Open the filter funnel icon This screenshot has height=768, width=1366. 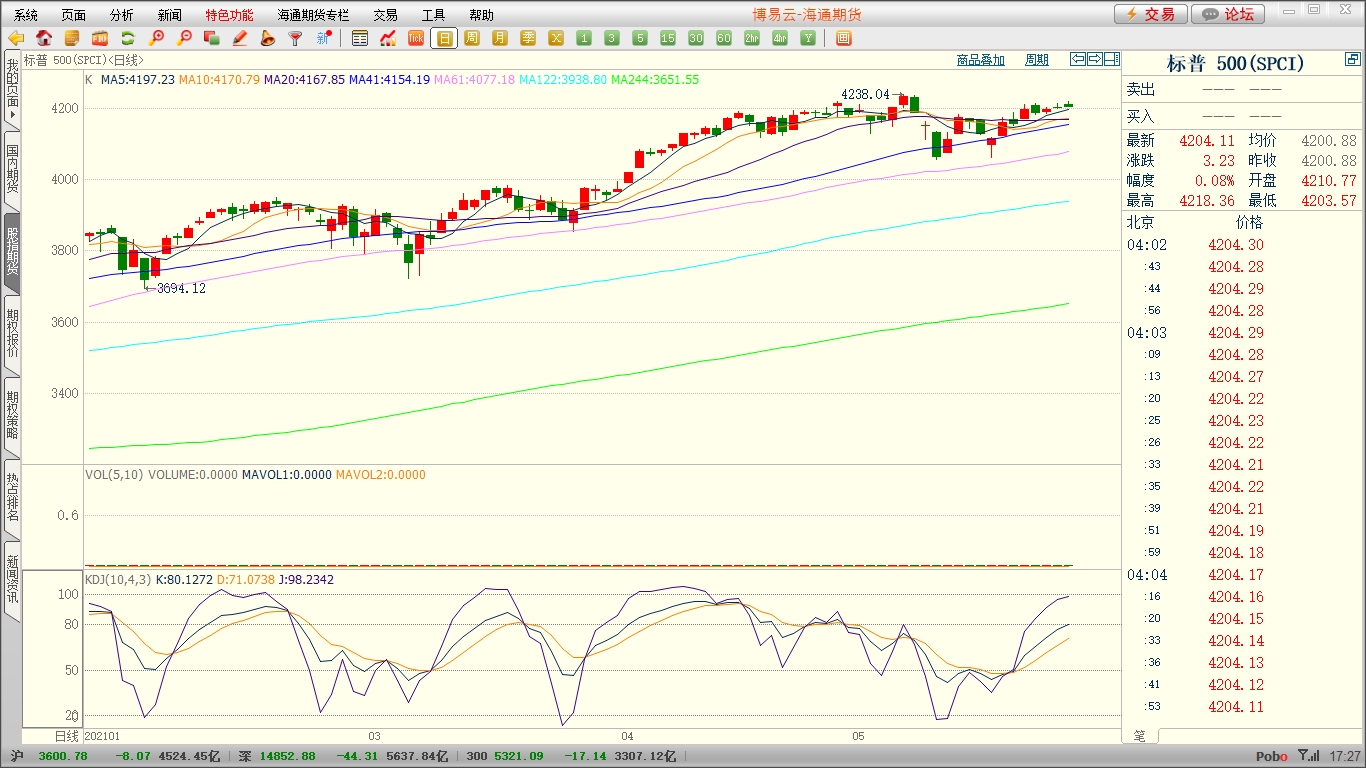coord(295,38)
